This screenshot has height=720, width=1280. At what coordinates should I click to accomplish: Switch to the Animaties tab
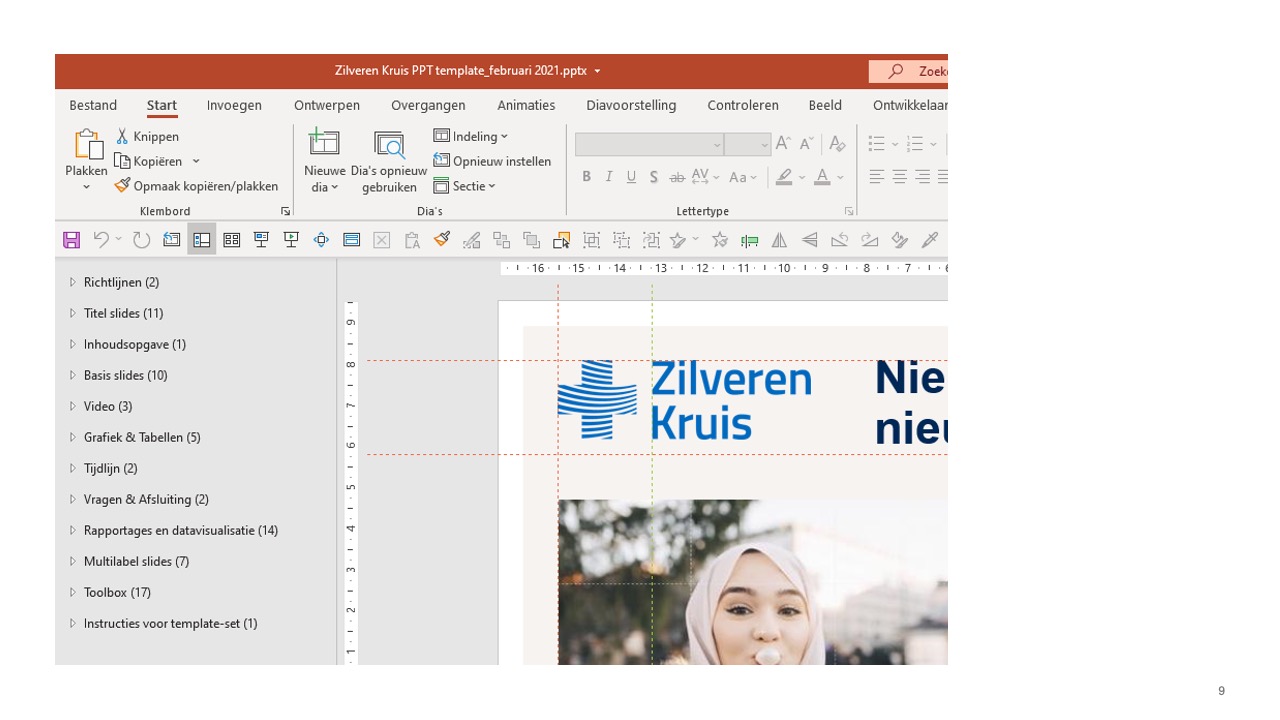click(526, 105)
